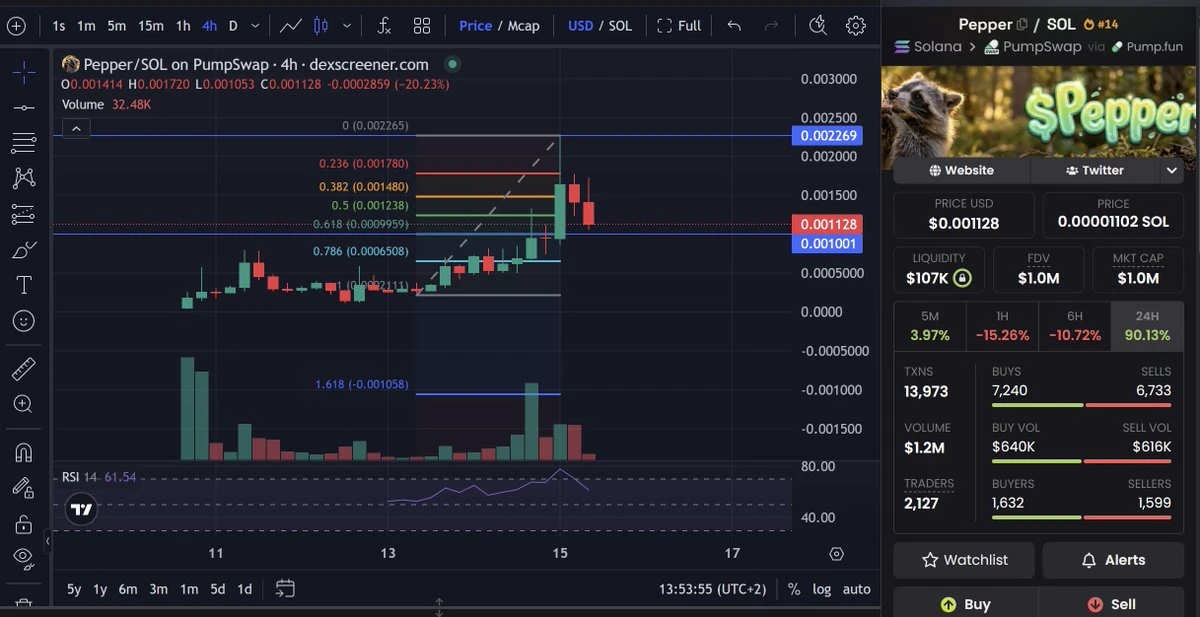Viewport: 1200px width, 617px height.
Task: Open the token Twitter link
Action: point(1095,171)
